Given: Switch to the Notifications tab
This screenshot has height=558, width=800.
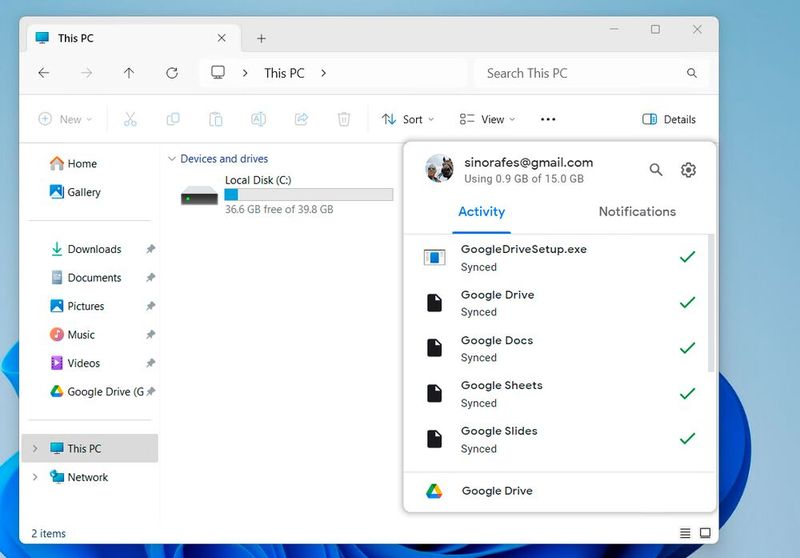Looking at the screenshot, I should tap(637, 212).
